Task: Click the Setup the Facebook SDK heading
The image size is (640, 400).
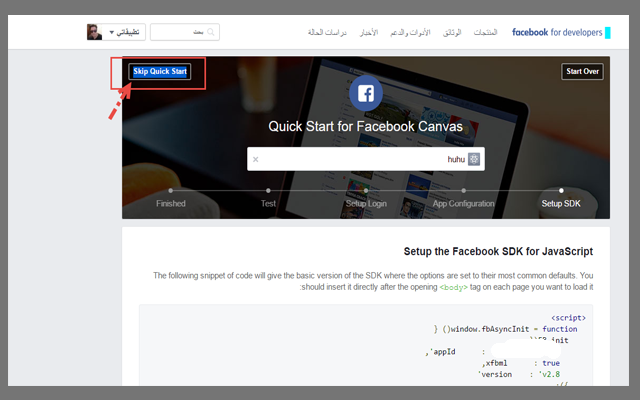Action: tap(498, 251)
